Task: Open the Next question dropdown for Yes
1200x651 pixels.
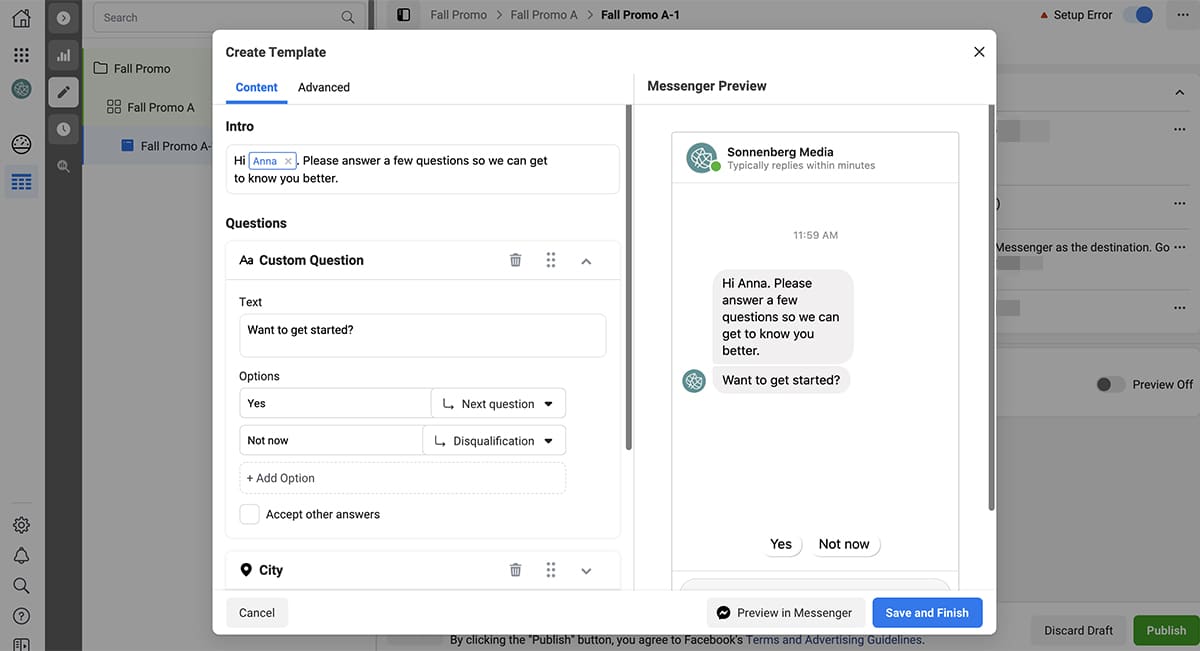Action: point(498,404)
